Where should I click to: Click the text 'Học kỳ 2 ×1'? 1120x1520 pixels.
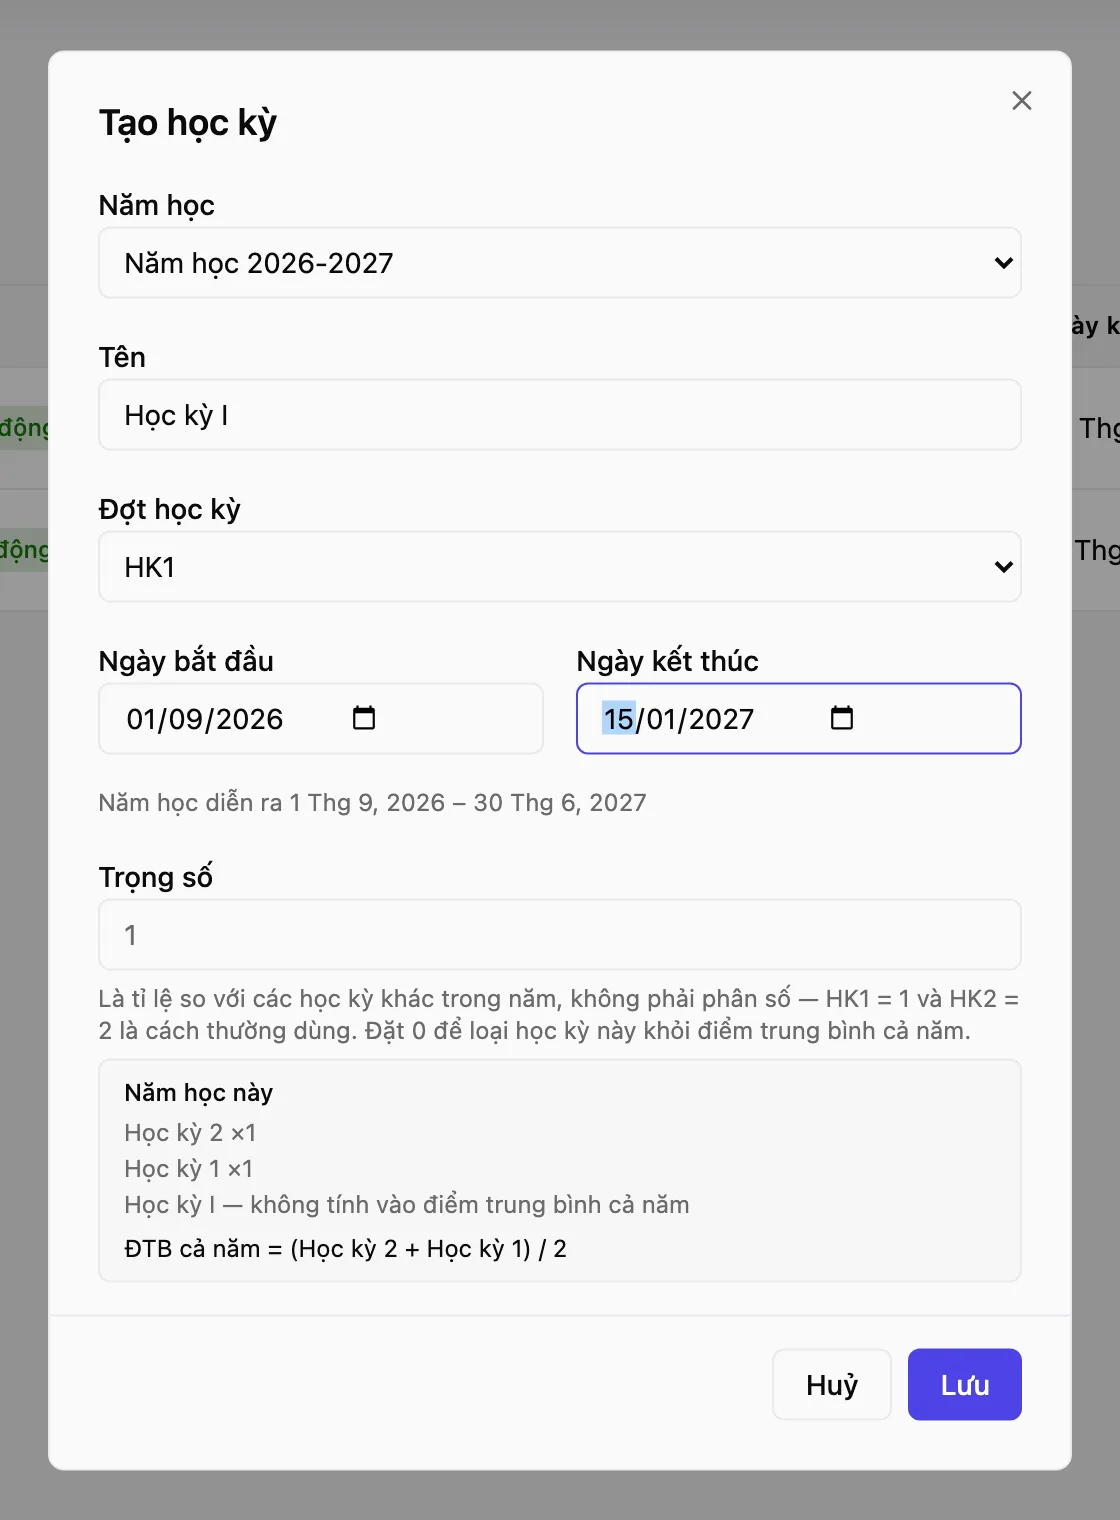point(190,1133)
